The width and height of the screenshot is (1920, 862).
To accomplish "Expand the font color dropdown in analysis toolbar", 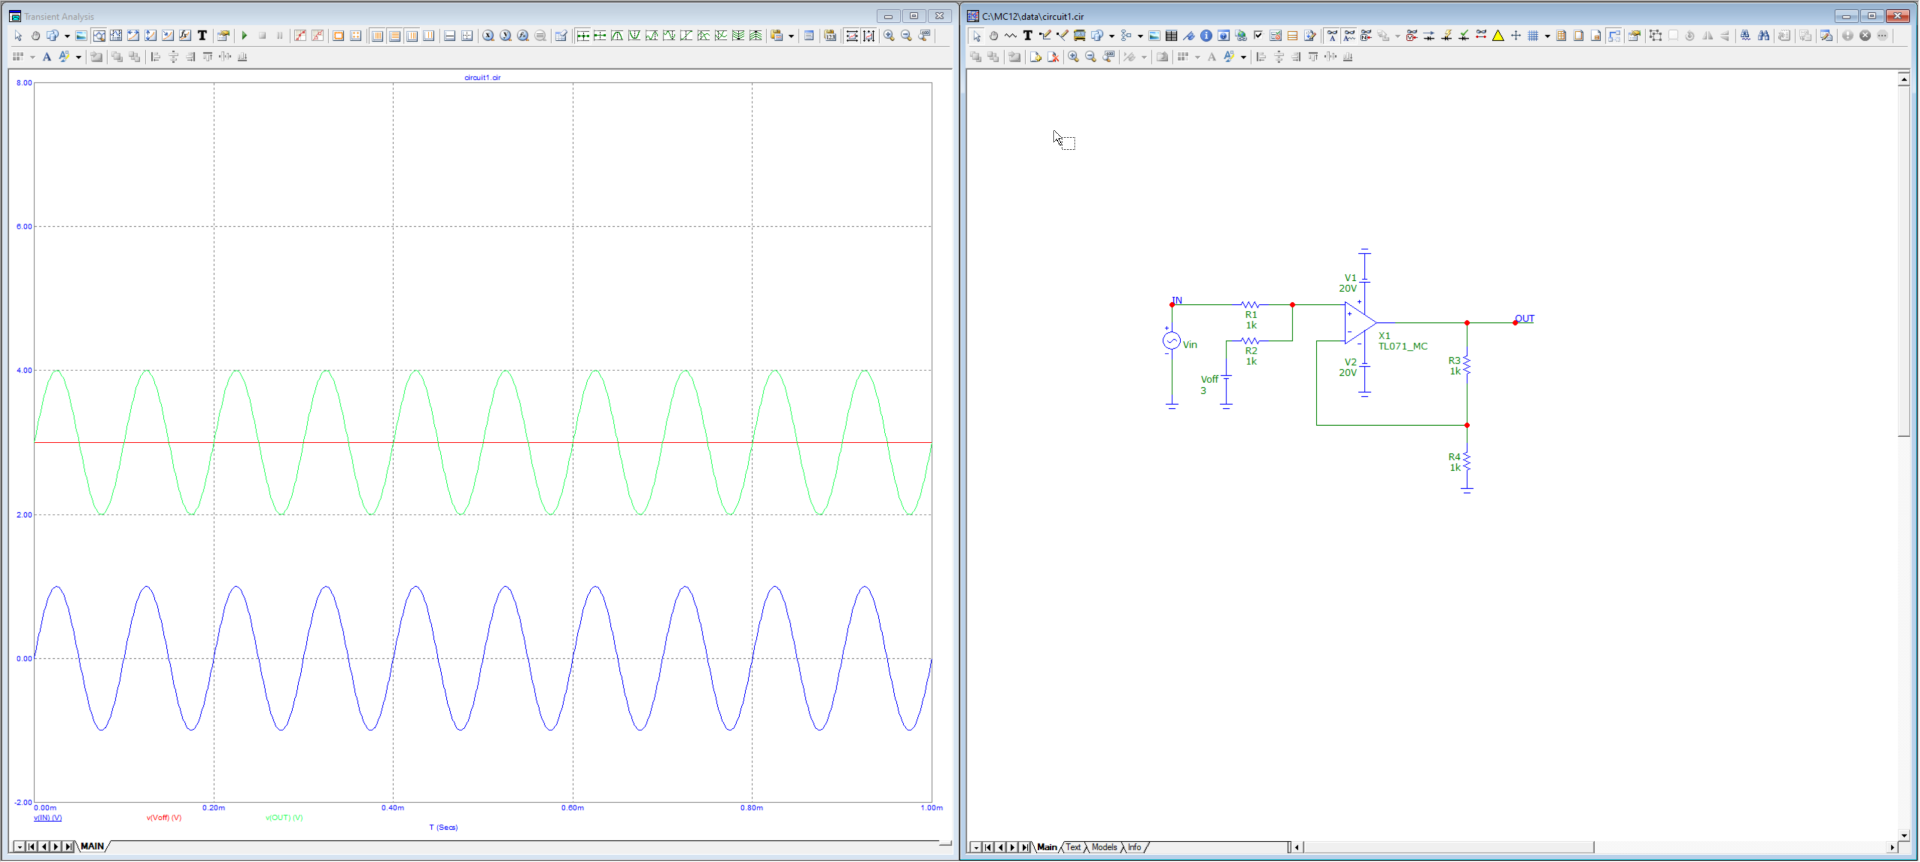I will coord(78,57).
